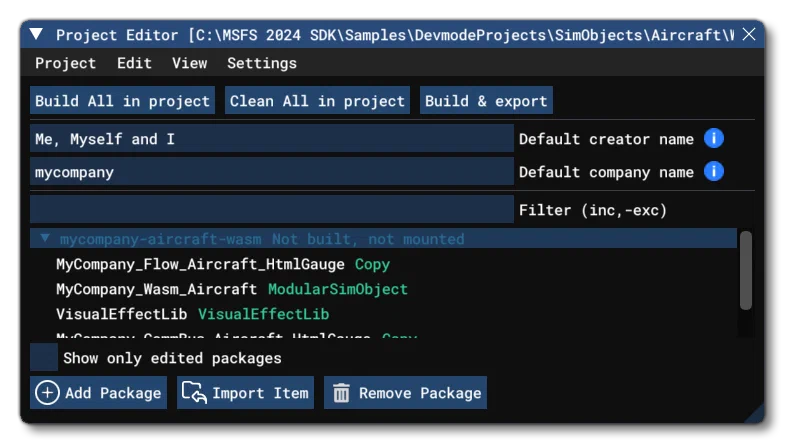The height and width of the screenshot is (444, 785).
Task: Click the 'Filter (inc,-exc)' label
Action: tap(593, 210)
